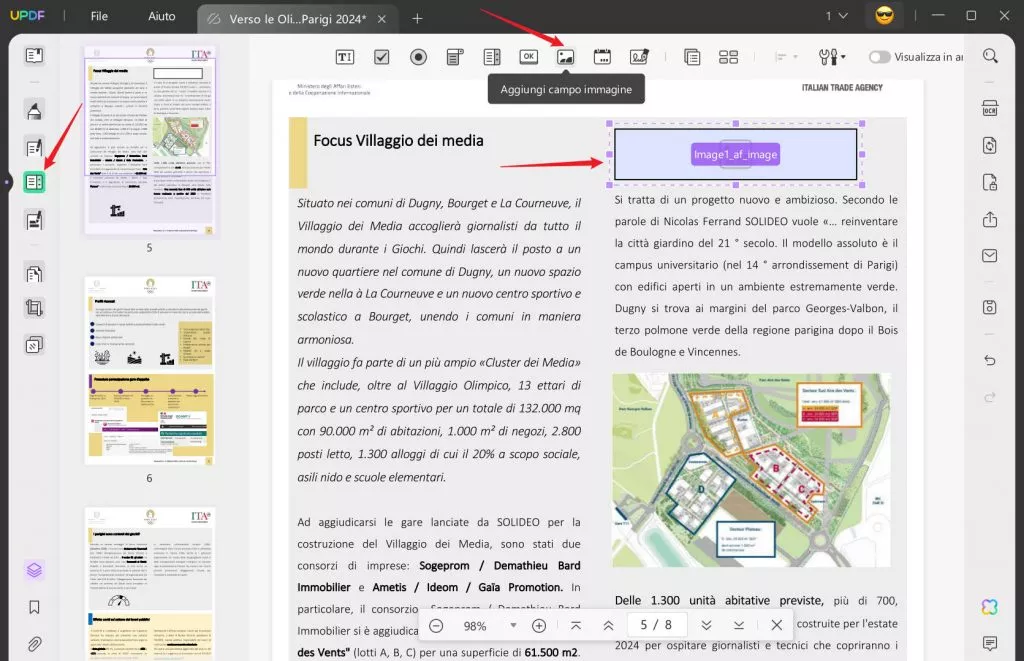Screen dimensions: 1024x661
Task: Open the File menu
Action: (x=99, y=16)
